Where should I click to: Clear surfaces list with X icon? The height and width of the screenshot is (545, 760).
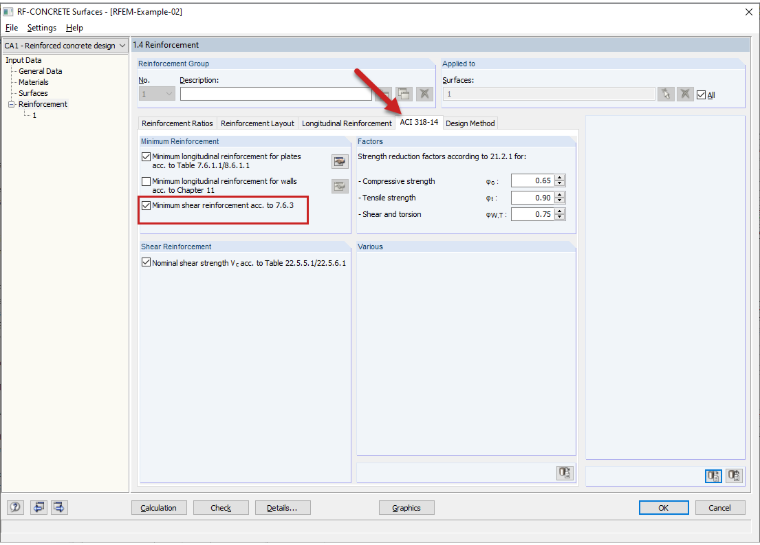(685, 94)
